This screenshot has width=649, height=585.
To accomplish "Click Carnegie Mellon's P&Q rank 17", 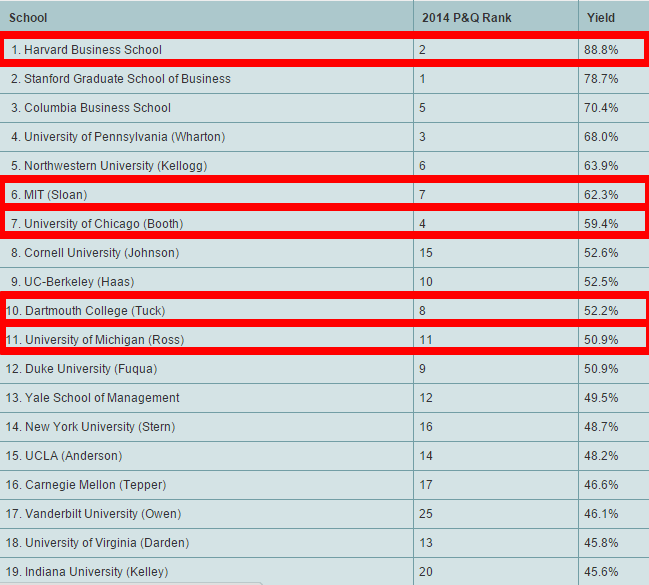I will tap(426, 484).
